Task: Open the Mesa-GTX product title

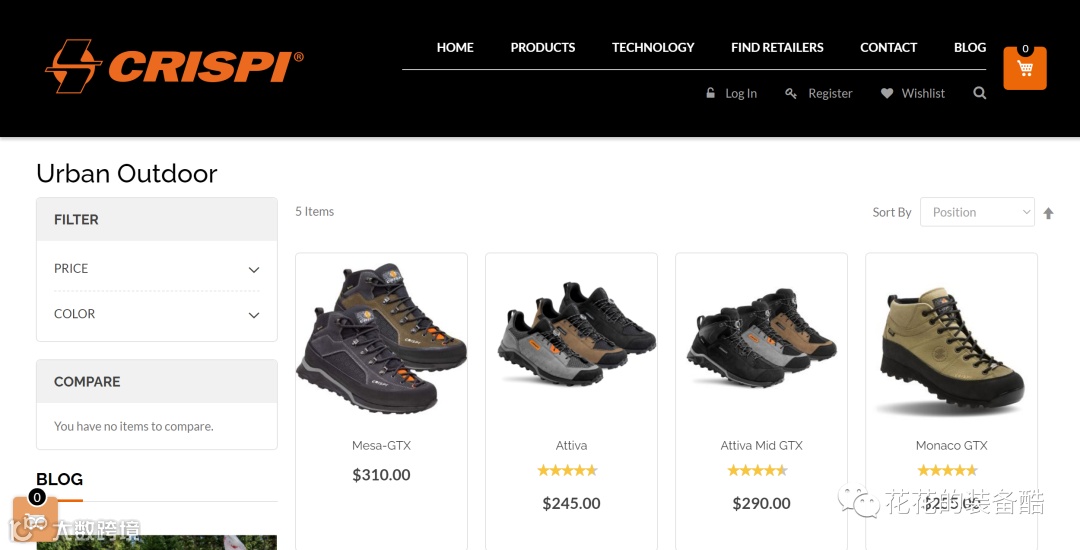Action: [x=381, y=445]
